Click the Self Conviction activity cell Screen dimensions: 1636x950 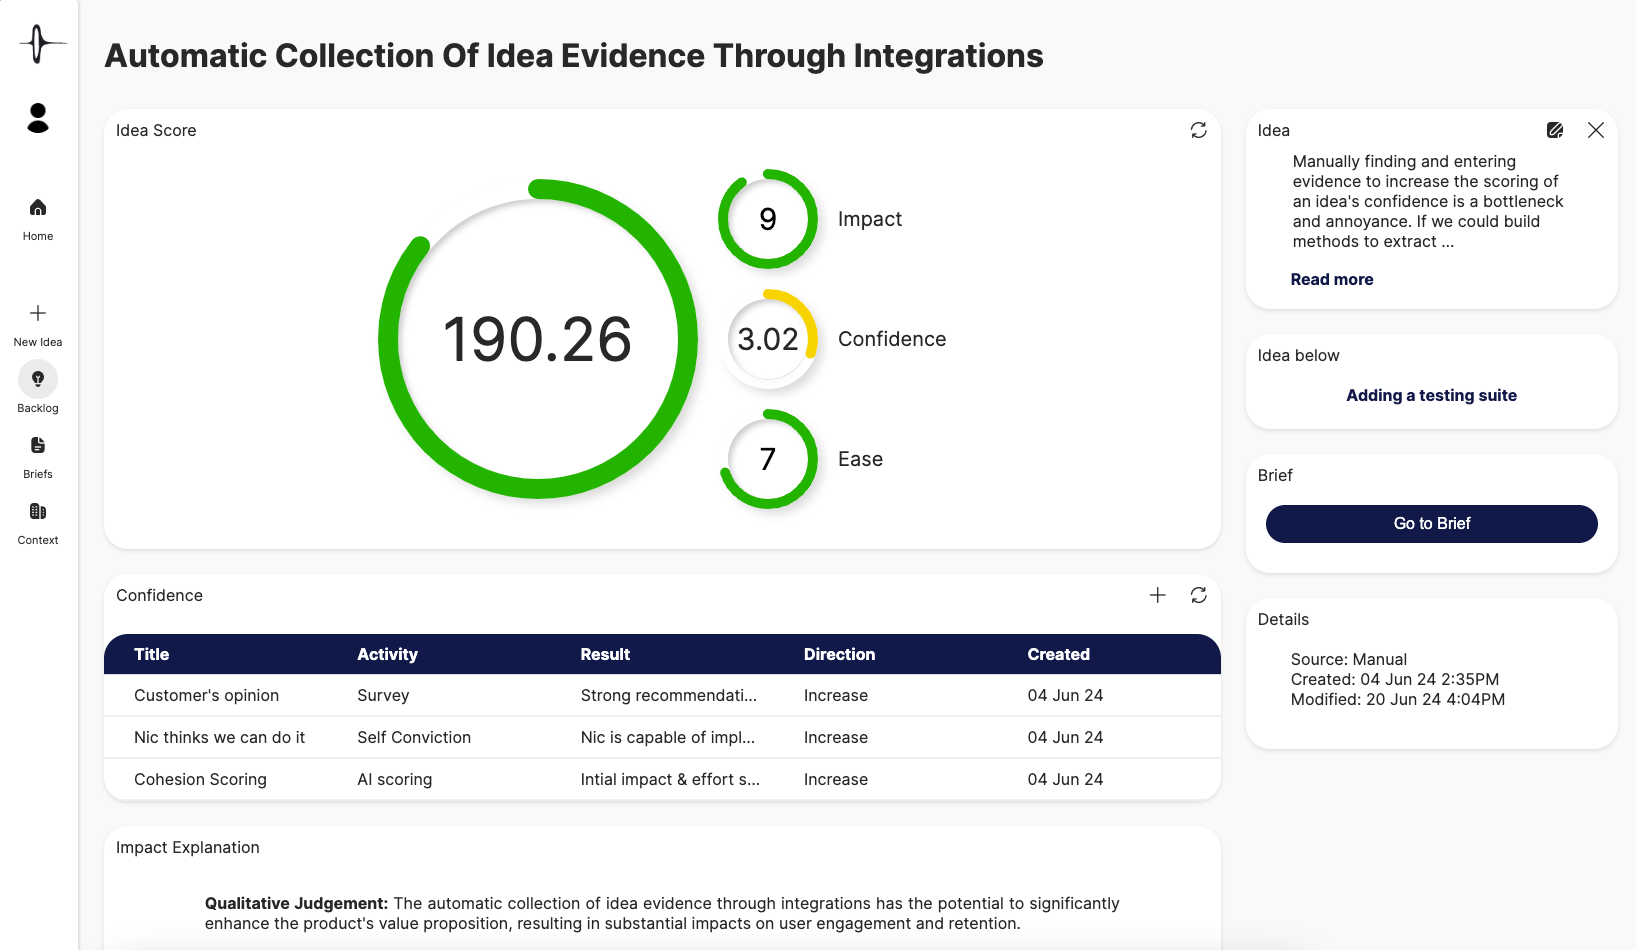click(414, 737)
